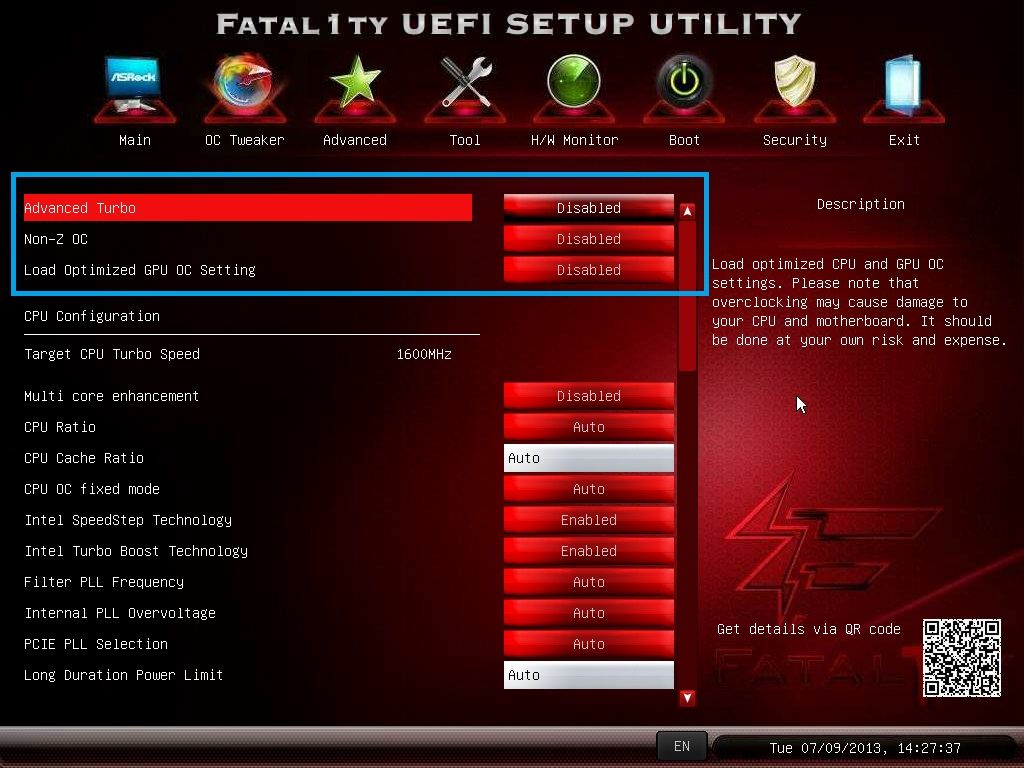Select the CPU OC fixed mode label

pos(91,489)
